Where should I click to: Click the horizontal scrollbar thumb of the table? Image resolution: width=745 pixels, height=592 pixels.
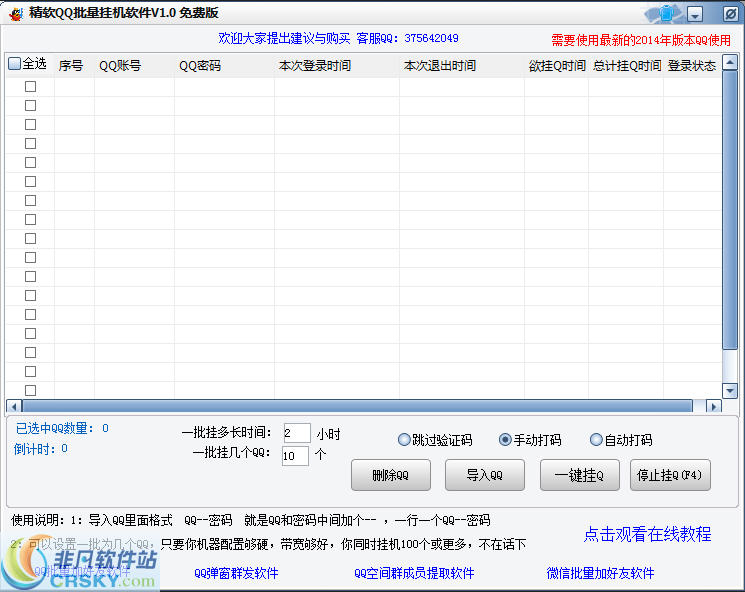tap(357, 406)
